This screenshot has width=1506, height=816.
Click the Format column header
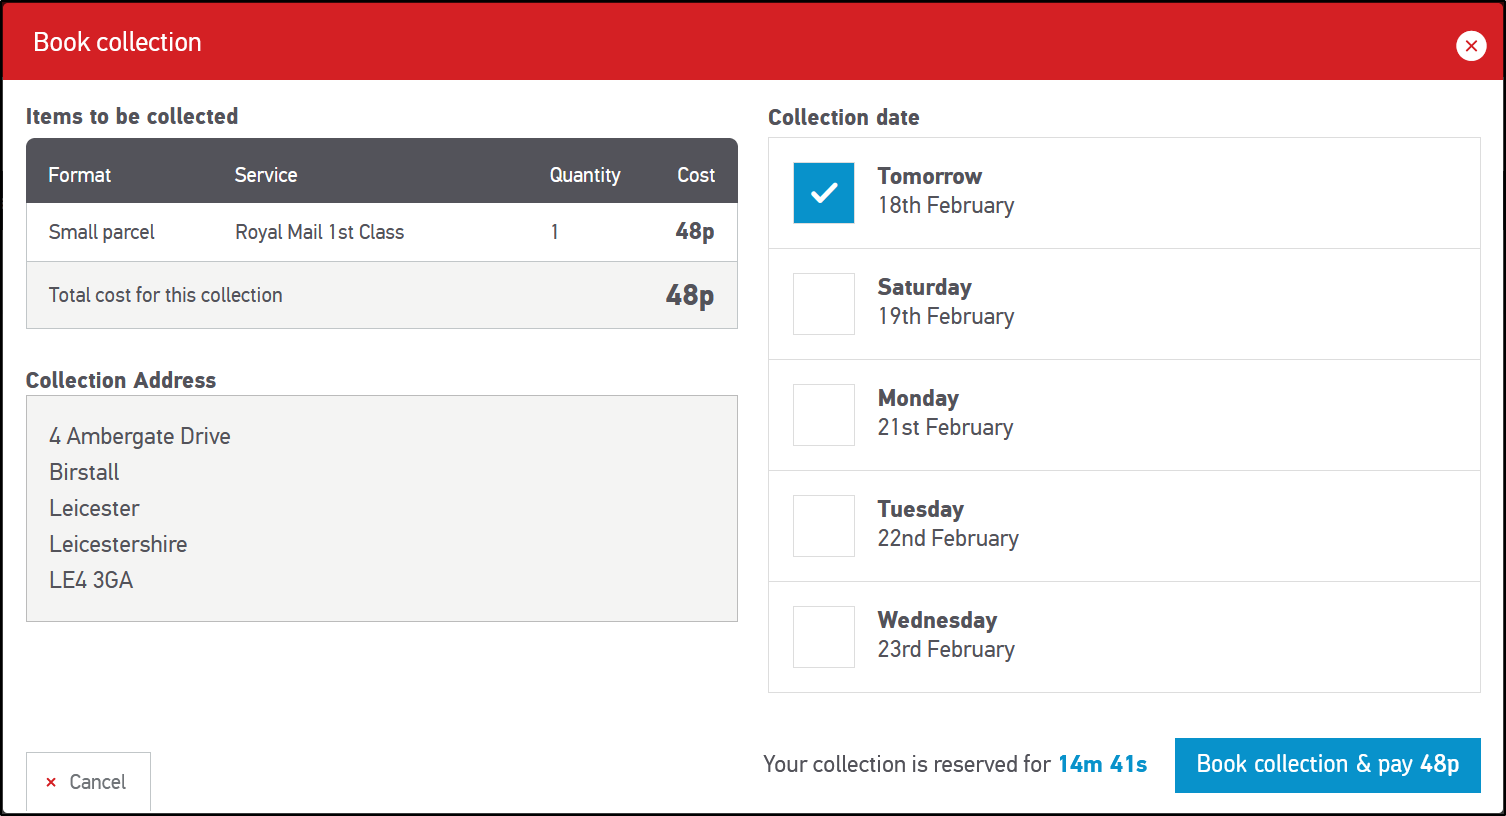[80, 175]
